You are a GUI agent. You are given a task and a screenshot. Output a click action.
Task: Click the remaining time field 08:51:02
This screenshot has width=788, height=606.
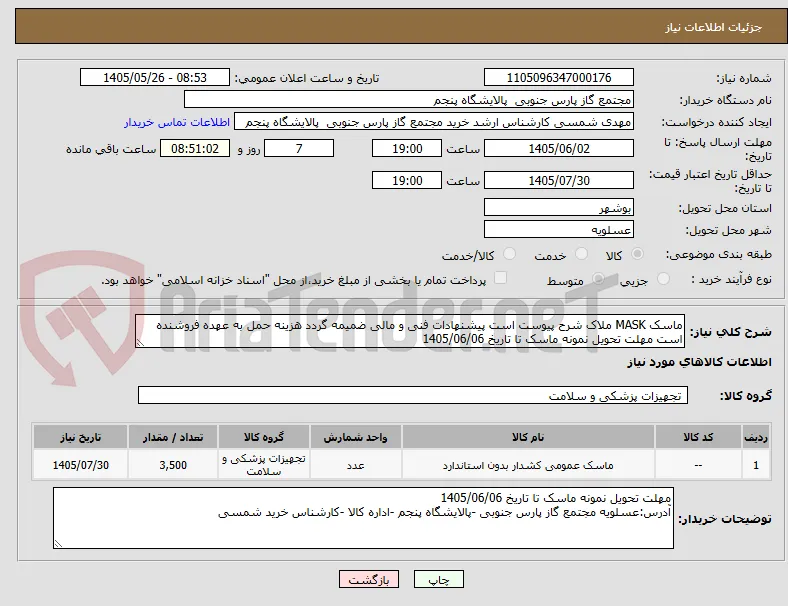point(195,149)
